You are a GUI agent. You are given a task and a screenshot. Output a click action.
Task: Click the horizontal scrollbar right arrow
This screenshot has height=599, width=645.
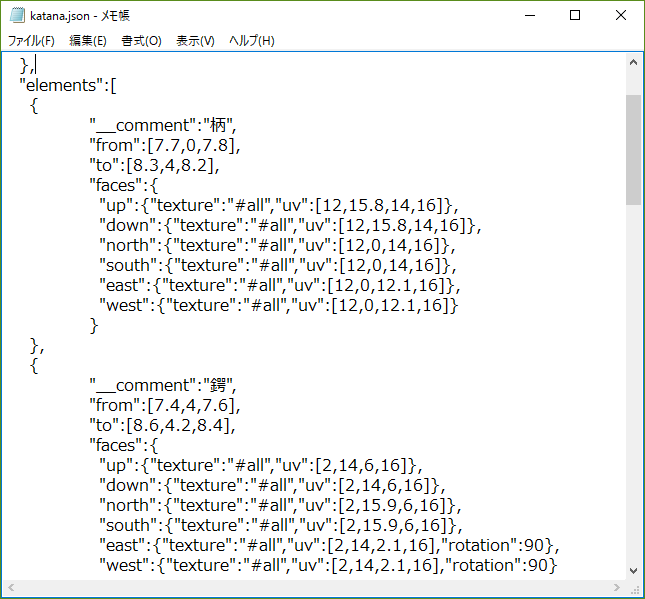(x=617, y=587)
